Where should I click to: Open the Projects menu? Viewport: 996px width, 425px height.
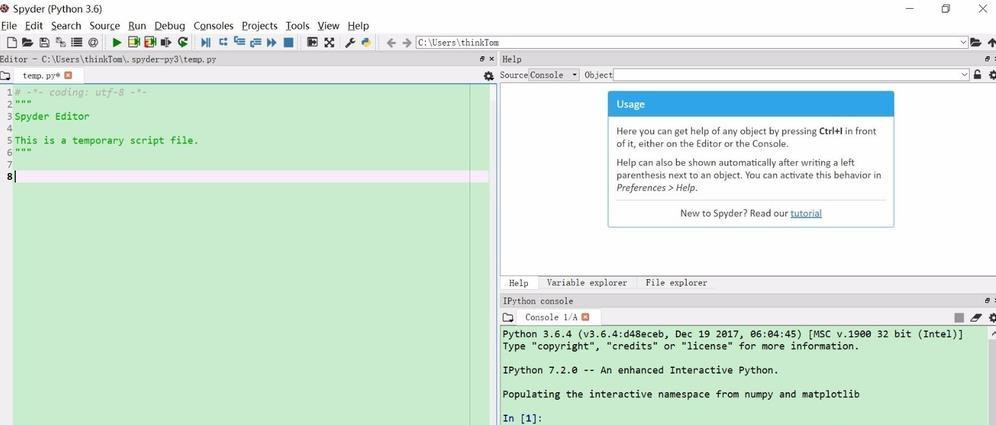(x=259, y=26)
